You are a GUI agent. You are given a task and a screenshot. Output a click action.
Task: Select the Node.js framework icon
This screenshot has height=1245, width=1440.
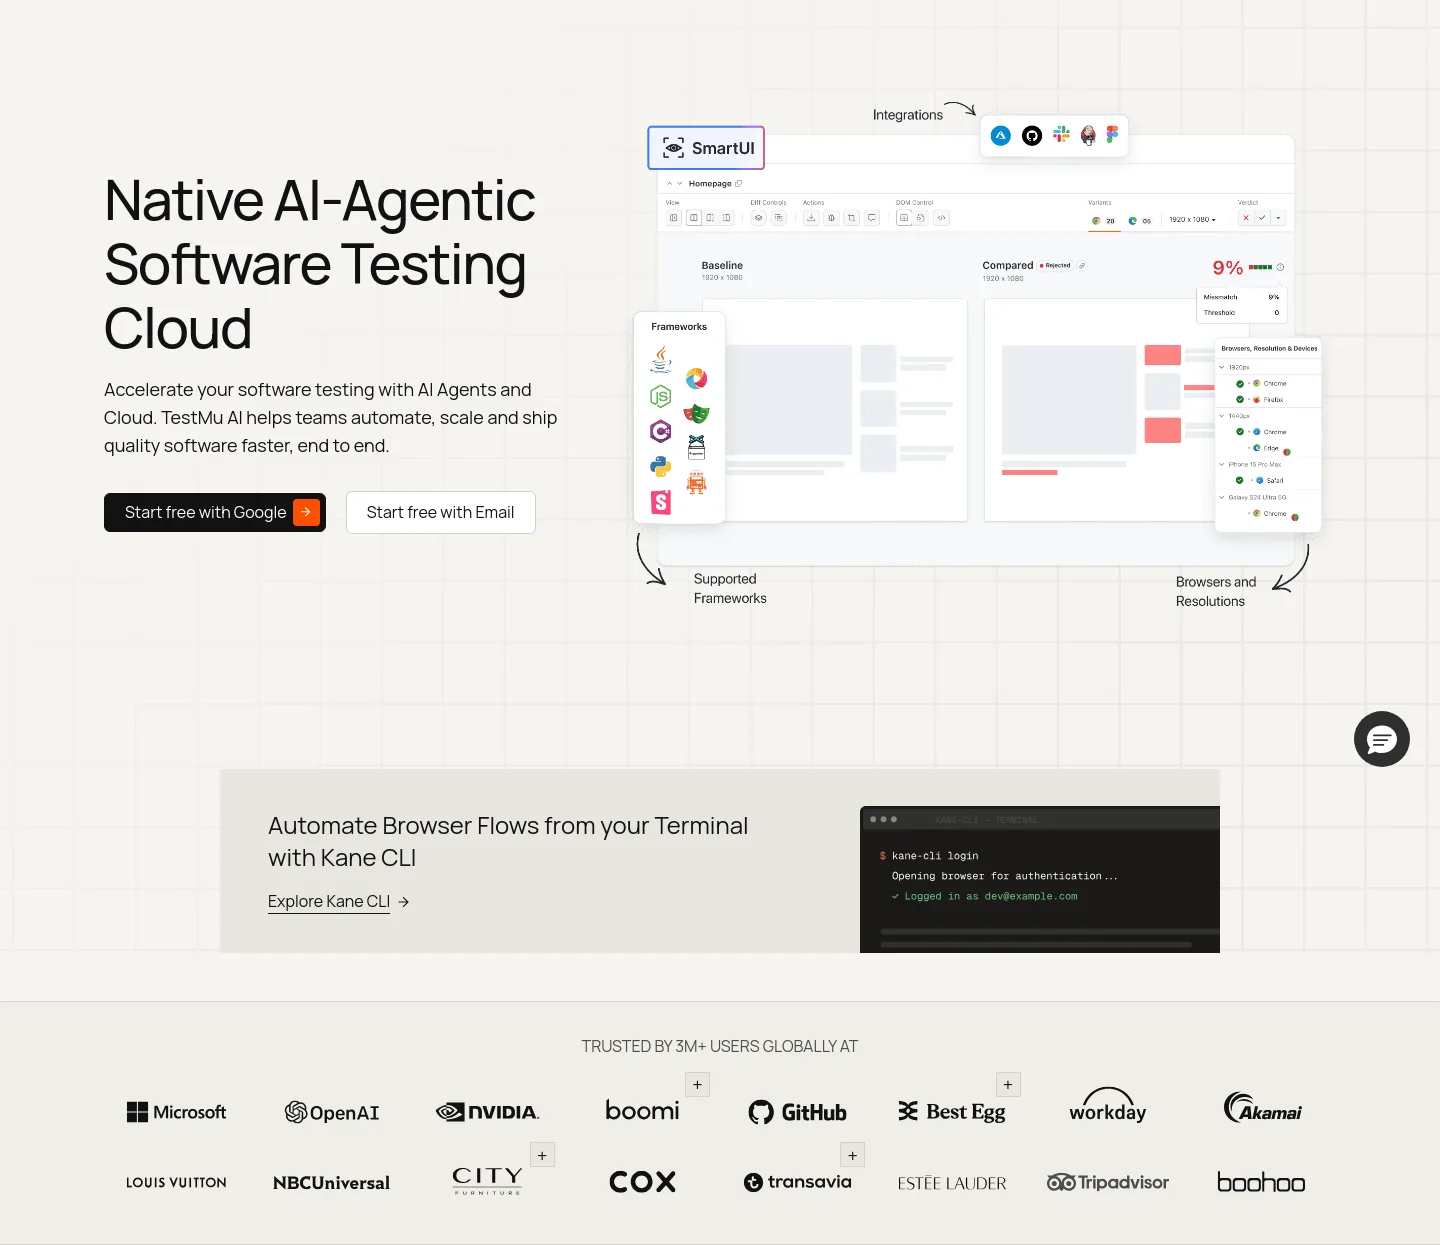pyautogui.click(x=661, y=396)
